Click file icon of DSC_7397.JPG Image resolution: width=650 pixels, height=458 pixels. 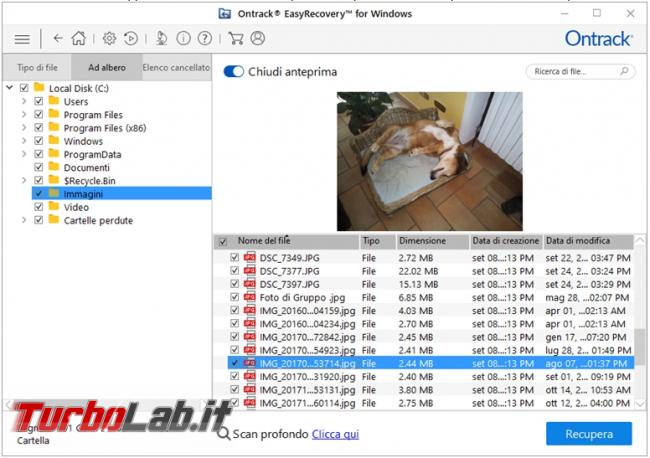coord(250,284)
